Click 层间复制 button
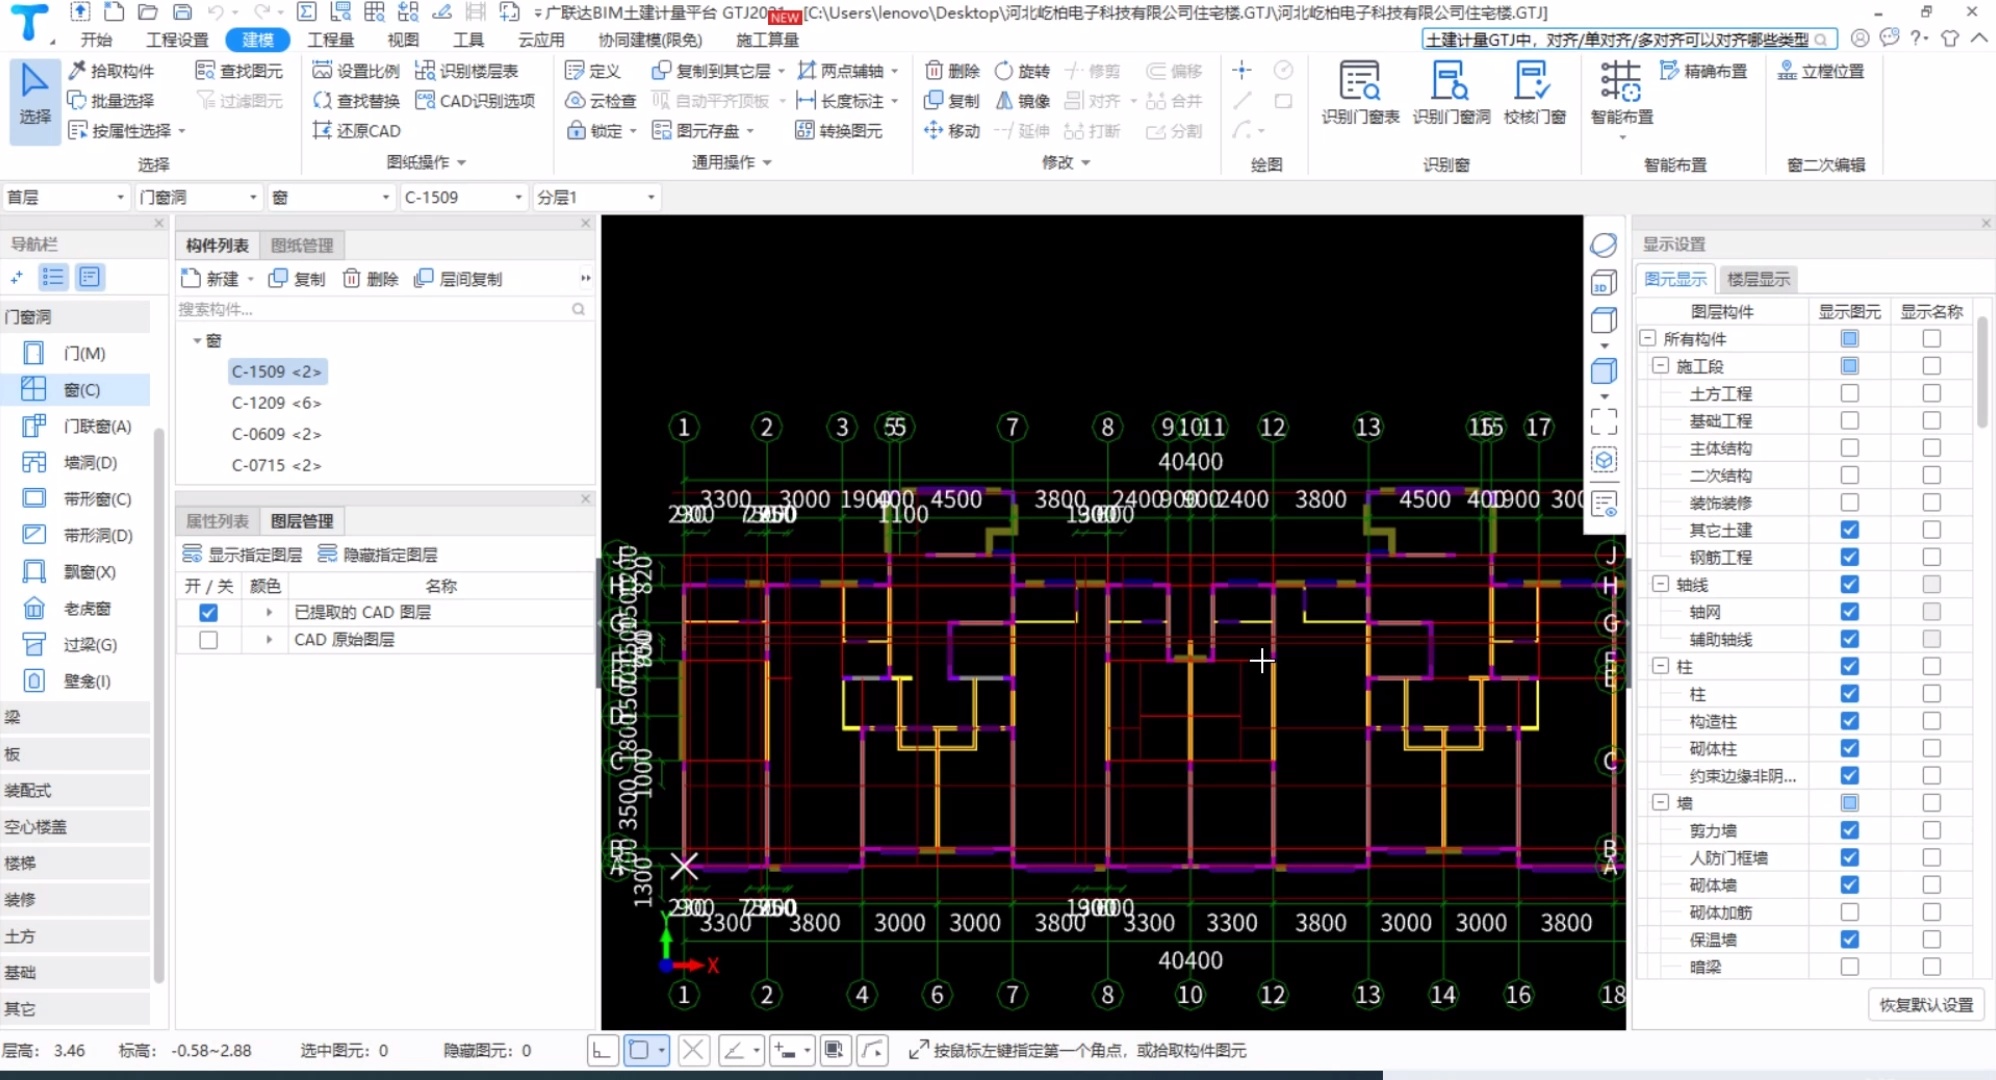The height and width of the screenshot is (1080, 1996). point(459,279)
